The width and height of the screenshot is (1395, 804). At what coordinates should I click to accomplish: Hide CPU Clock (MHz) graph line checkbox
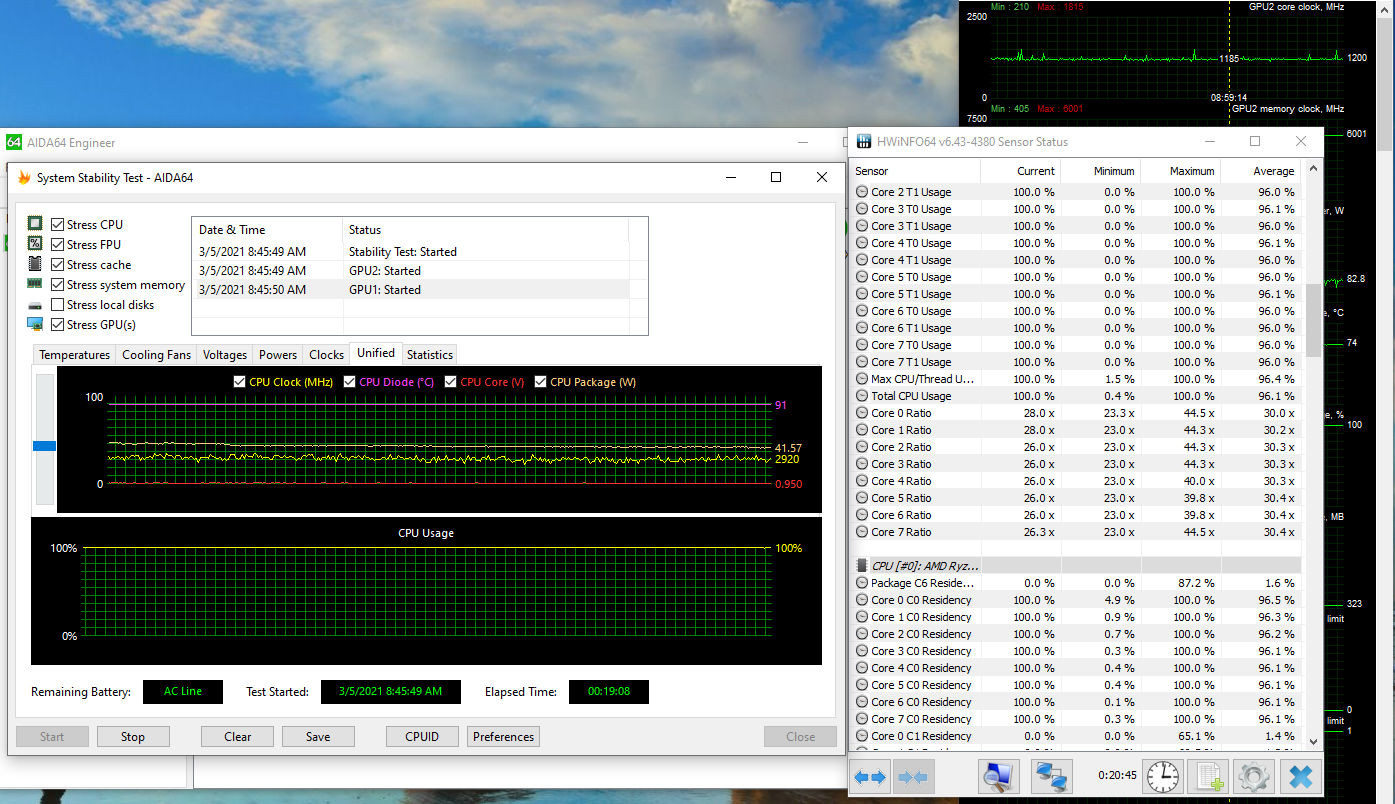(x=239, y=382)
